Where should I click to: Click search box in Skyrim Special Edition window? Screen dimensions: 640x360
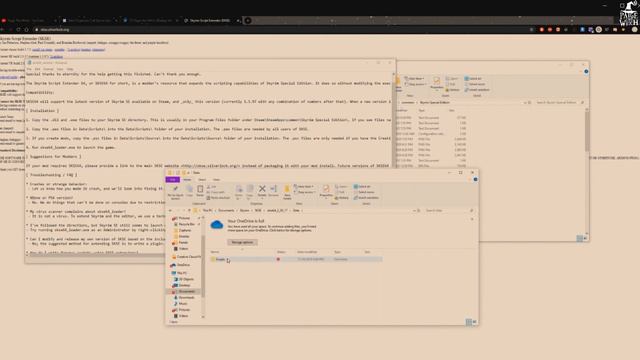click(x=559, y=102)
